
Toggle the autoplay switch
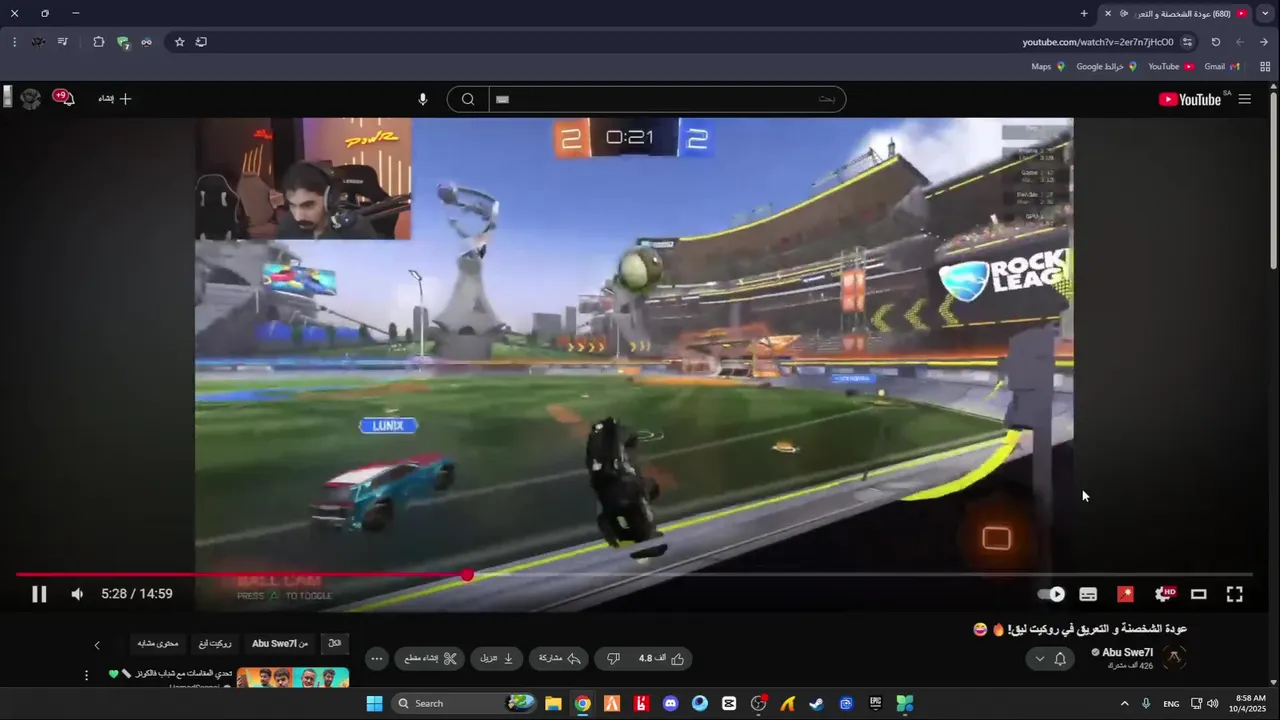tap(1051, 594)
